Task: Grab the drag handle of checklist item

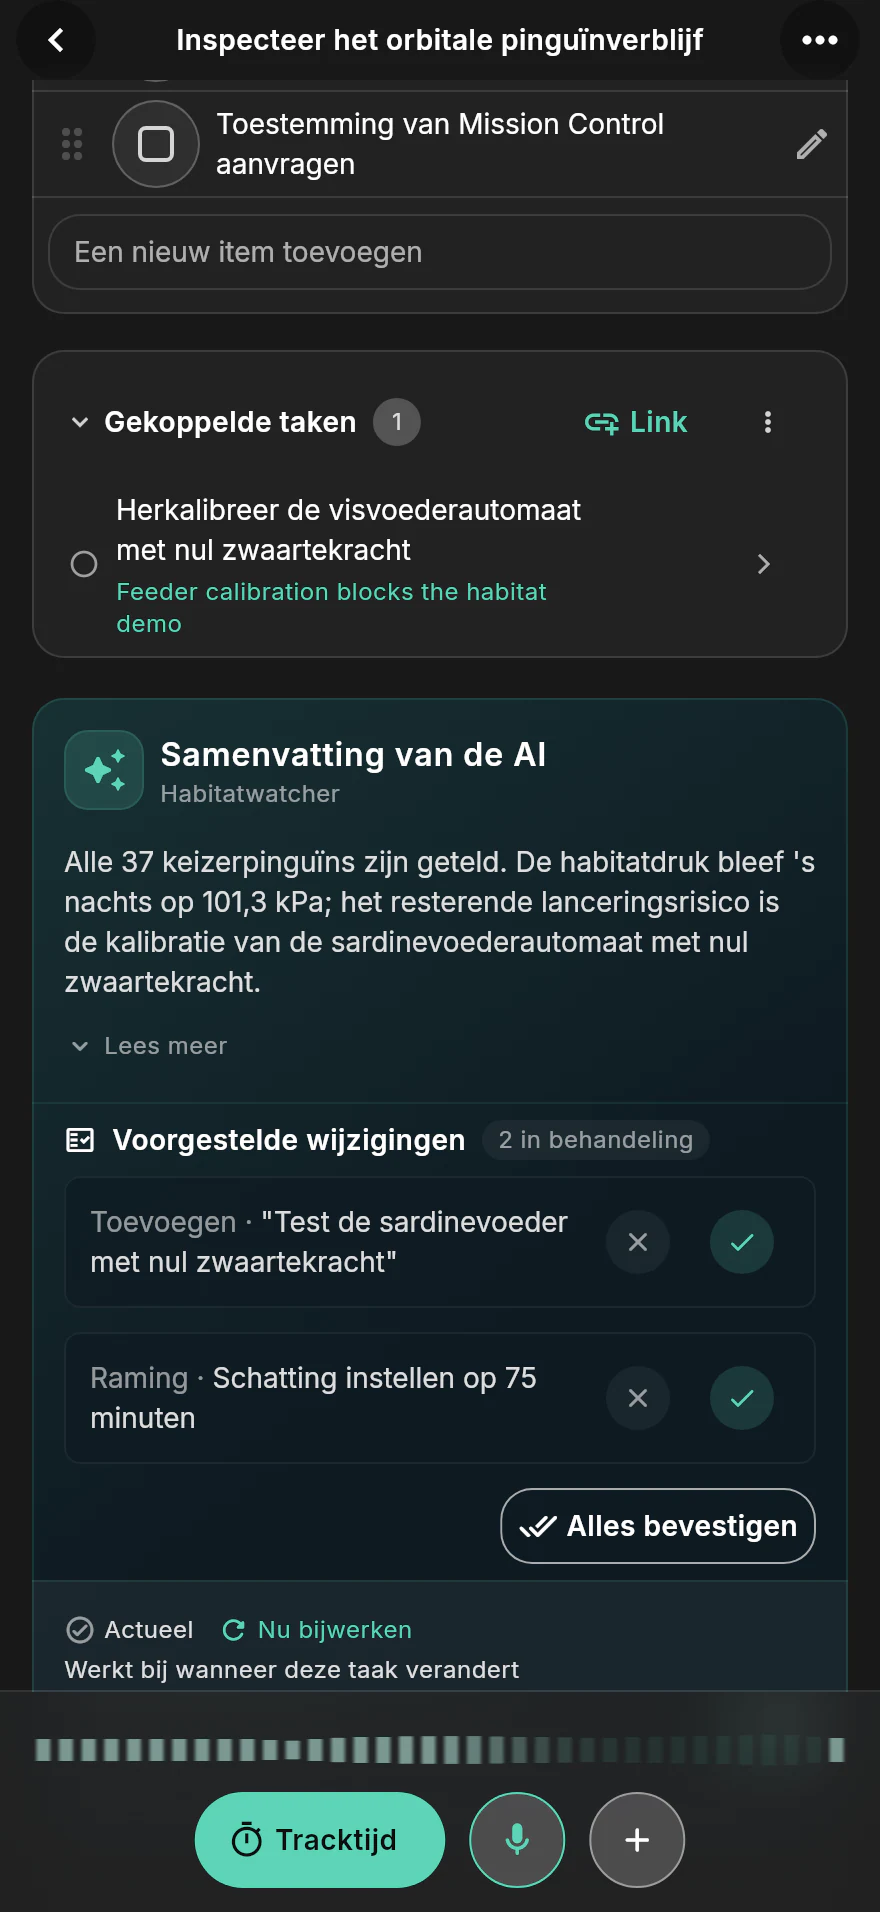Action: (x=72, y=144)
